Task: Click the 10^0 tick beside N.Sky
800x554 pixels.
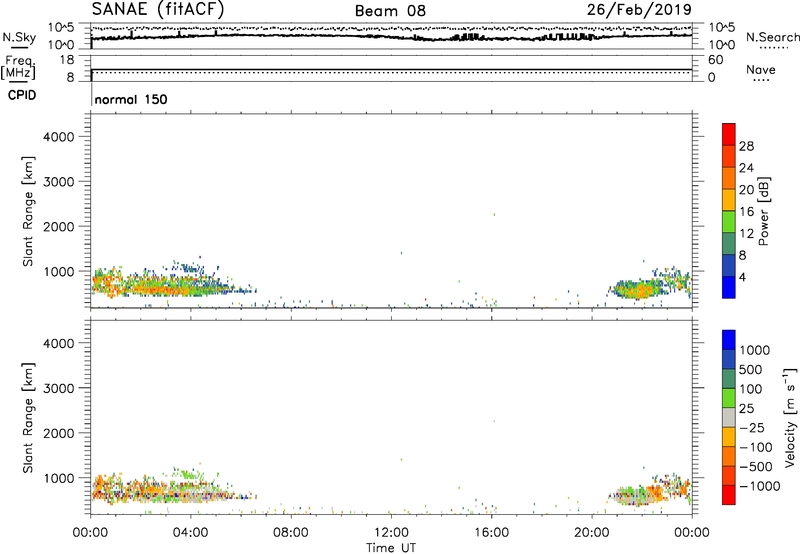Action: point(61,45)
